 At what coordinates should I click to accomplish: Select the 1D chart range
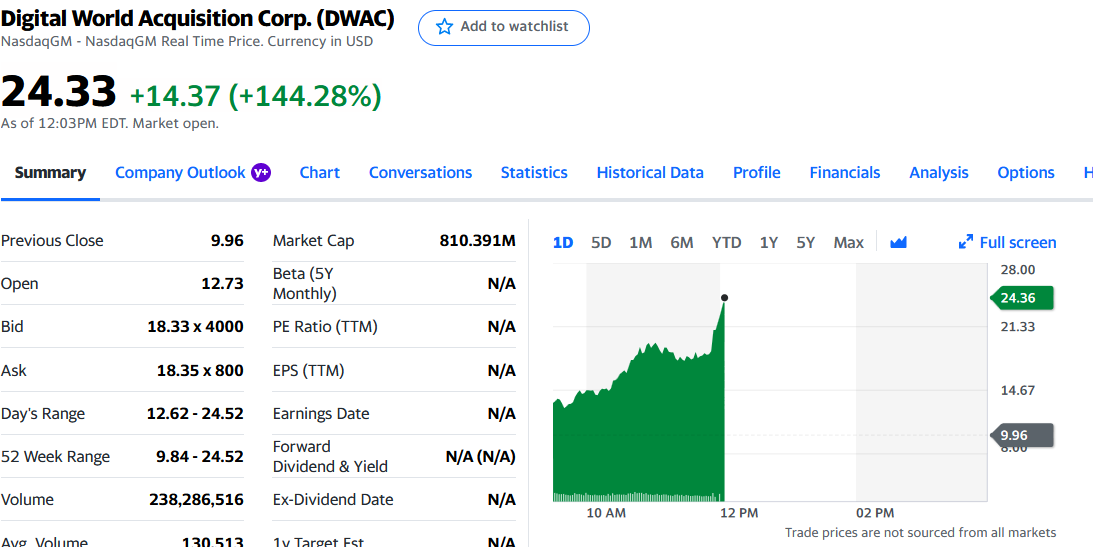click(x=563, y=242)
